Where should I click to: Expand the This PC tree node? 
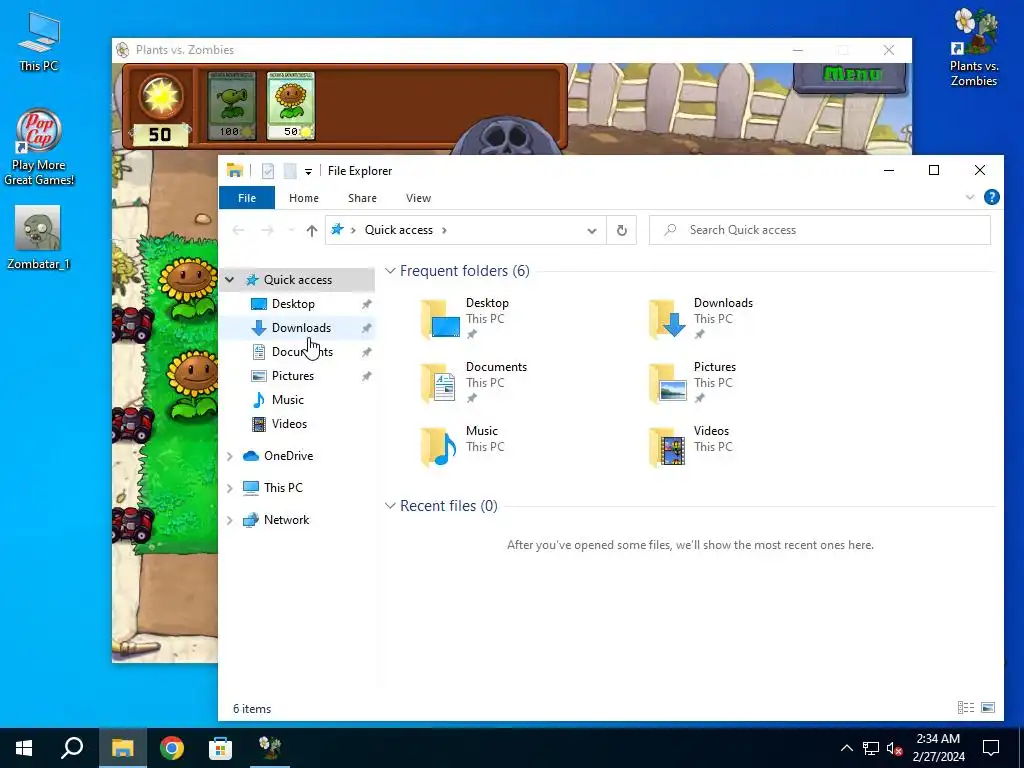click(x=230, y=488)
